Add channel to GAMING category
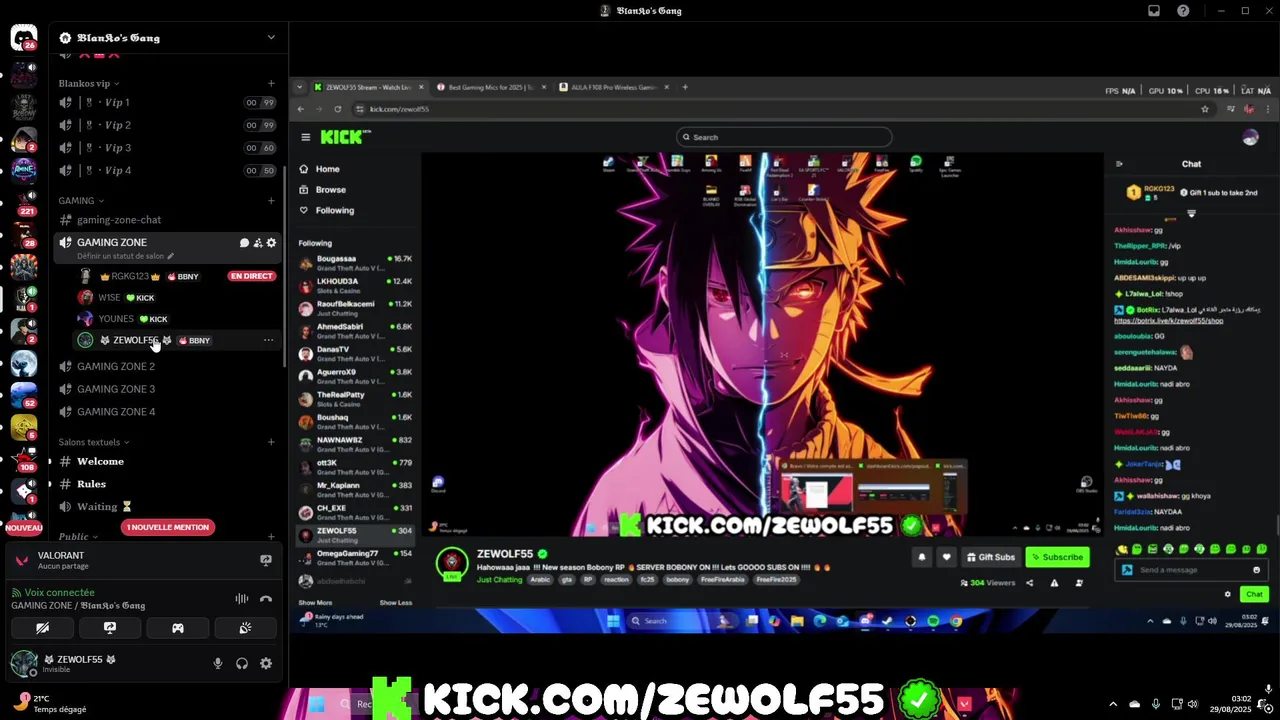The image size is (1280, 720). [x=271, y=201]
